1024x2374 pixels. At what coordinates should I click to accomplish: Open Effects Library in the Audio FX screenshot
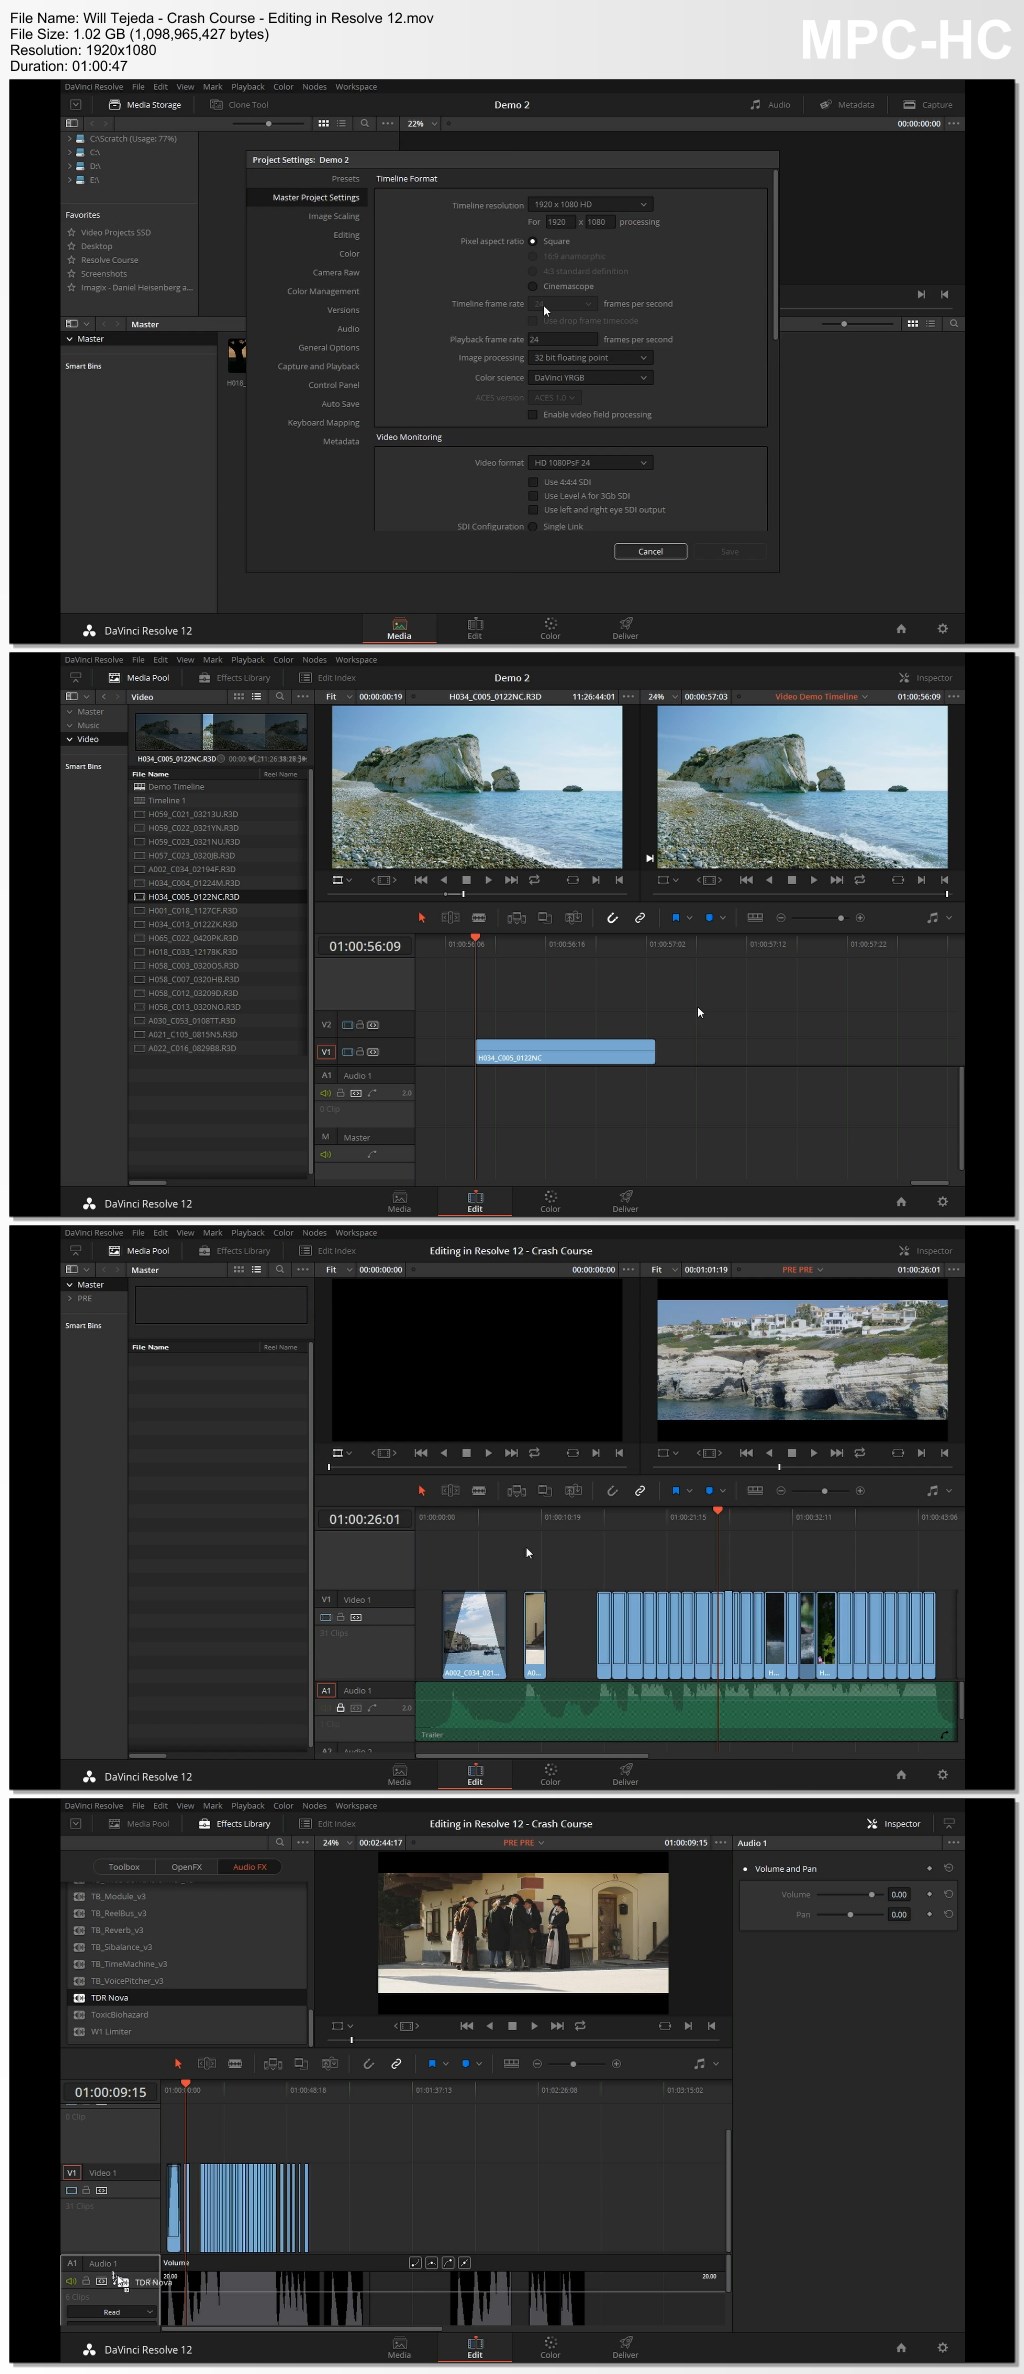[x=234, y=1824]
